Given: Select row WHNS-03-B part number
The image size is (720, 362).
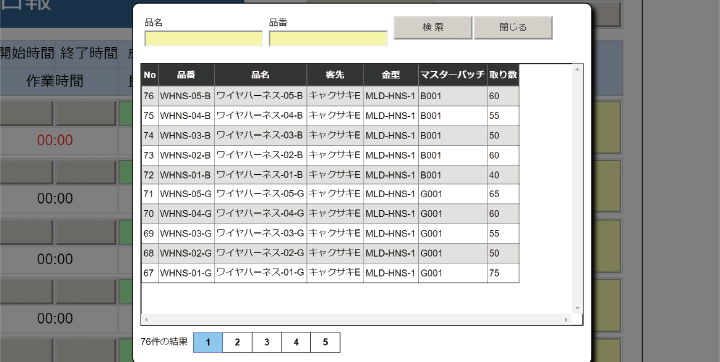Looking at the screenshot, I should coord(185,136).
